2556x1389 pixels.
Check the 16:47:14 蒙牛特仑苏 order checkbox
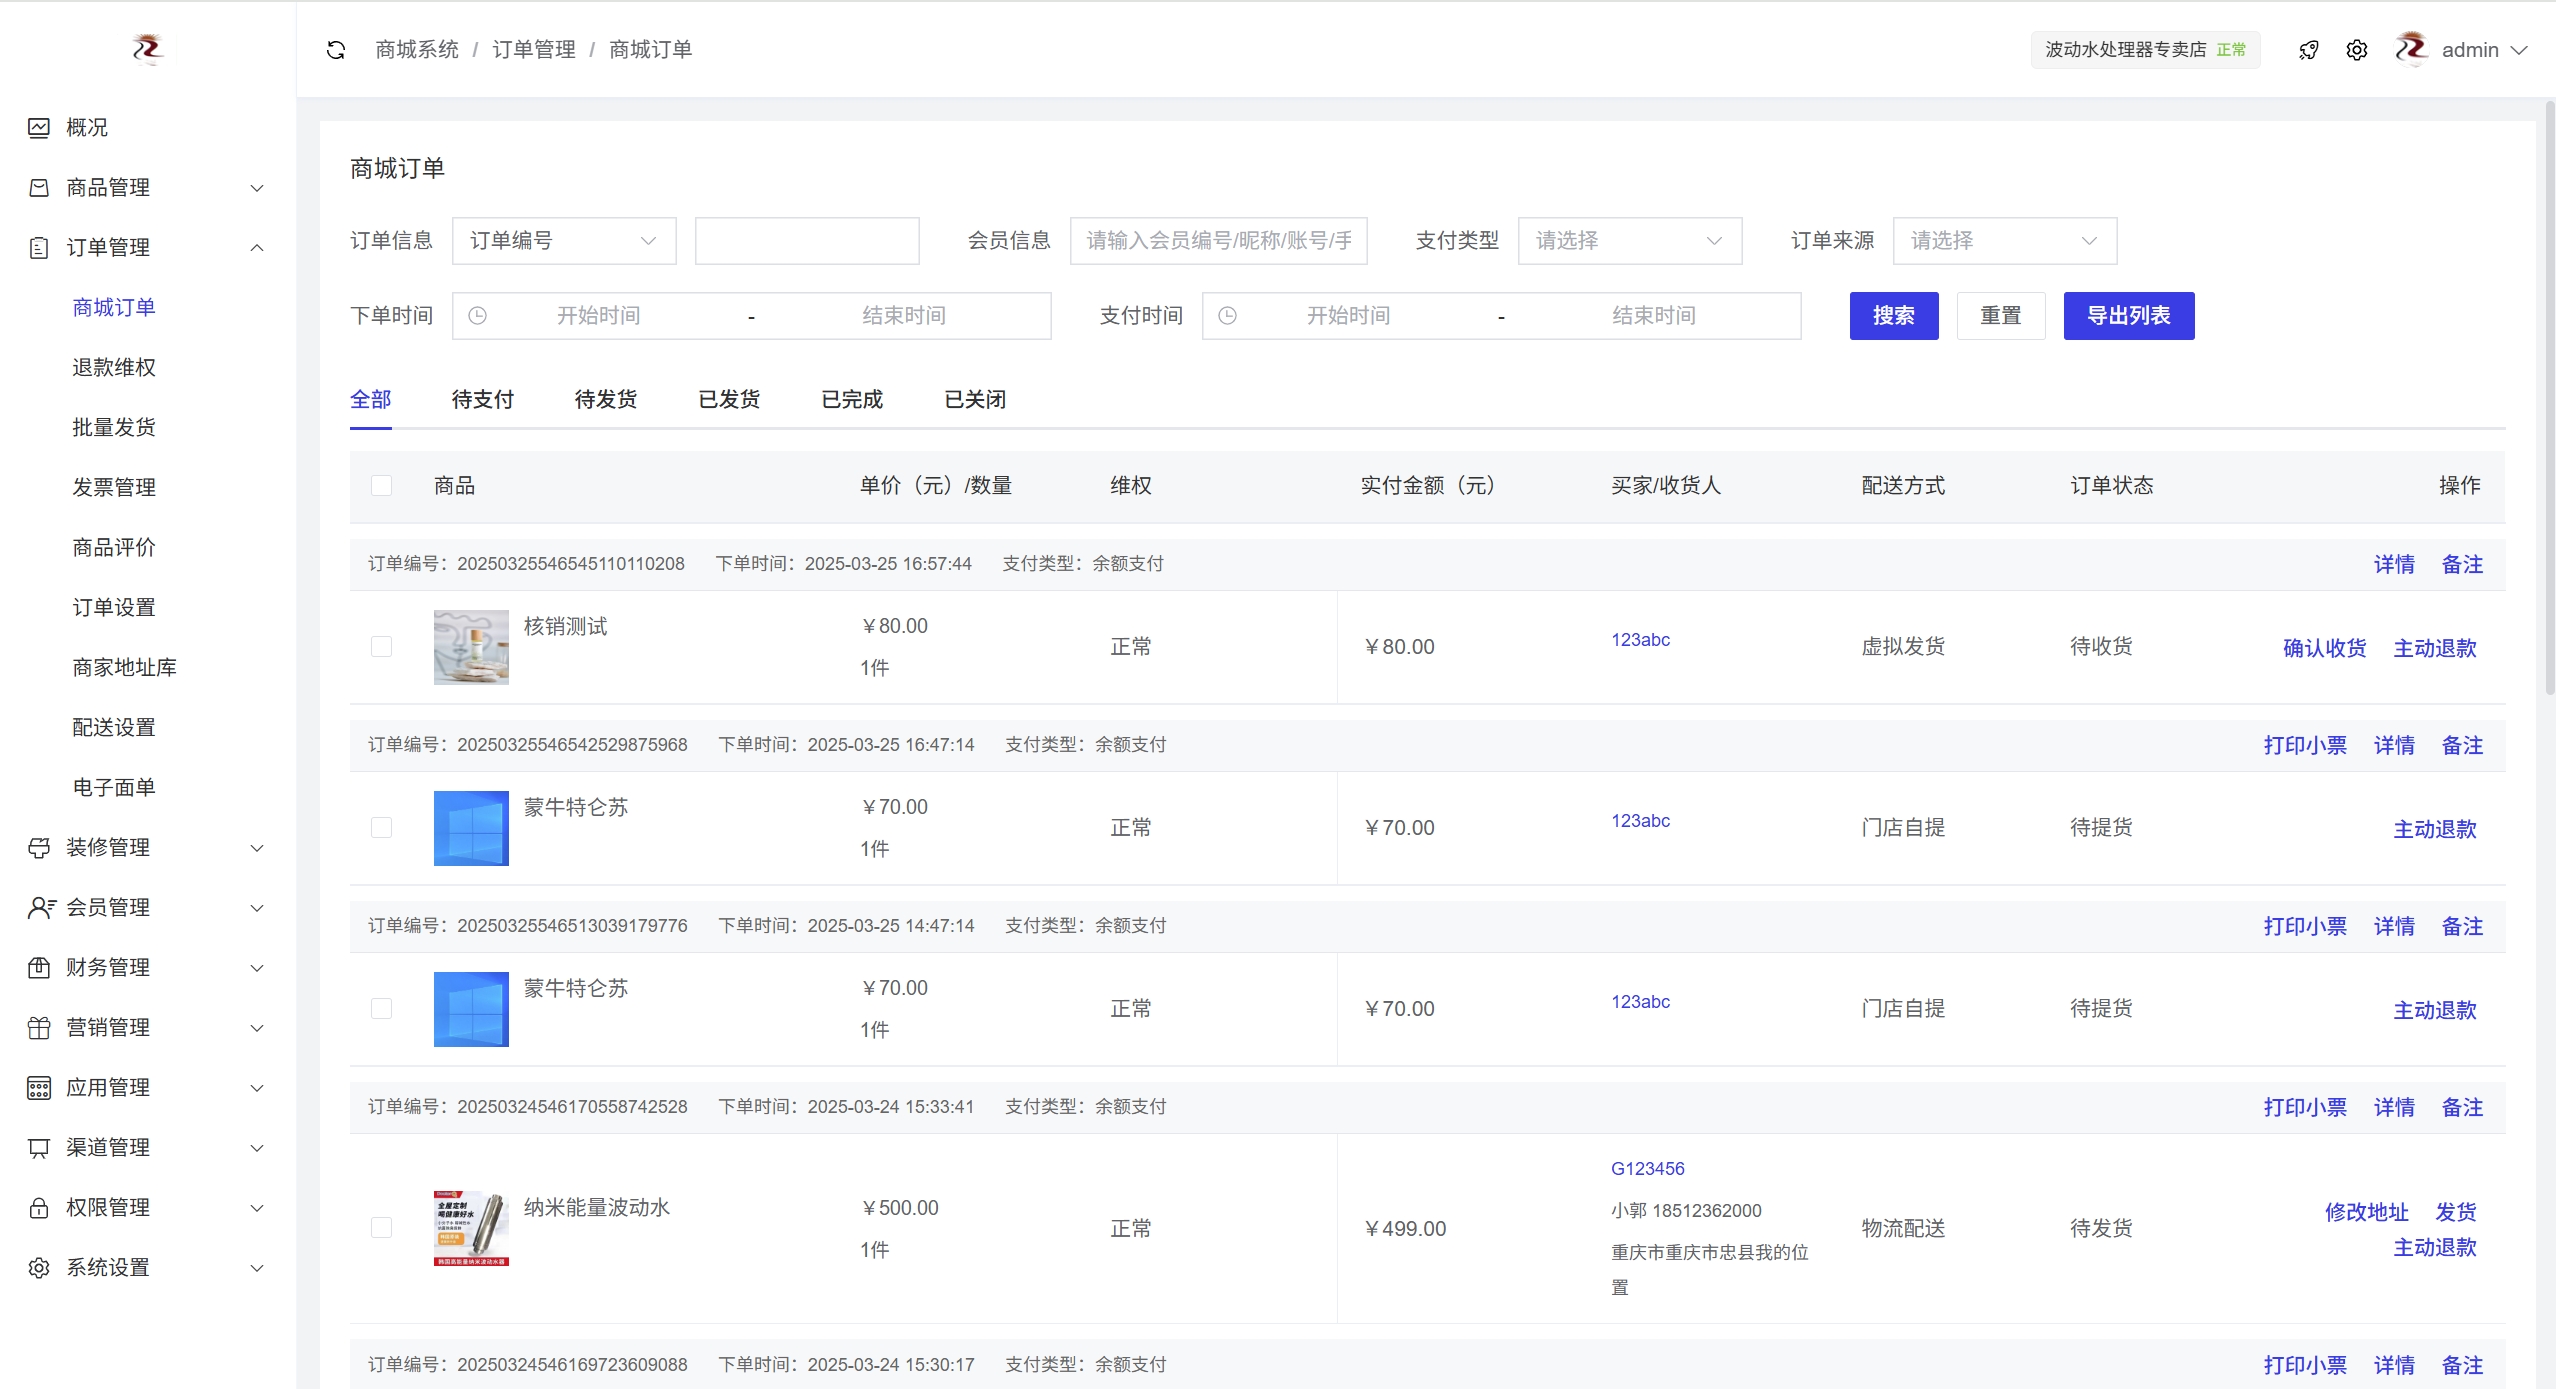[x=381, y=828]
